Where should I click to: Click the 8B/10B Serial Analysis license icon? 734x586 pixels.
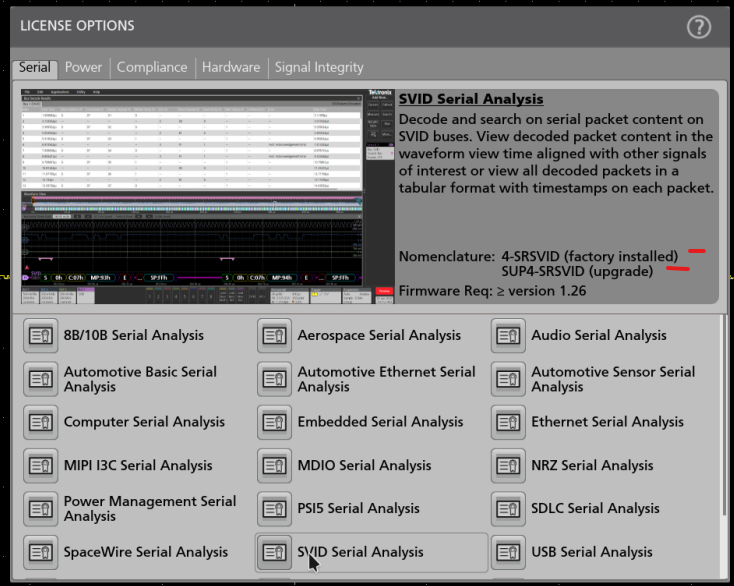(41, 336)
